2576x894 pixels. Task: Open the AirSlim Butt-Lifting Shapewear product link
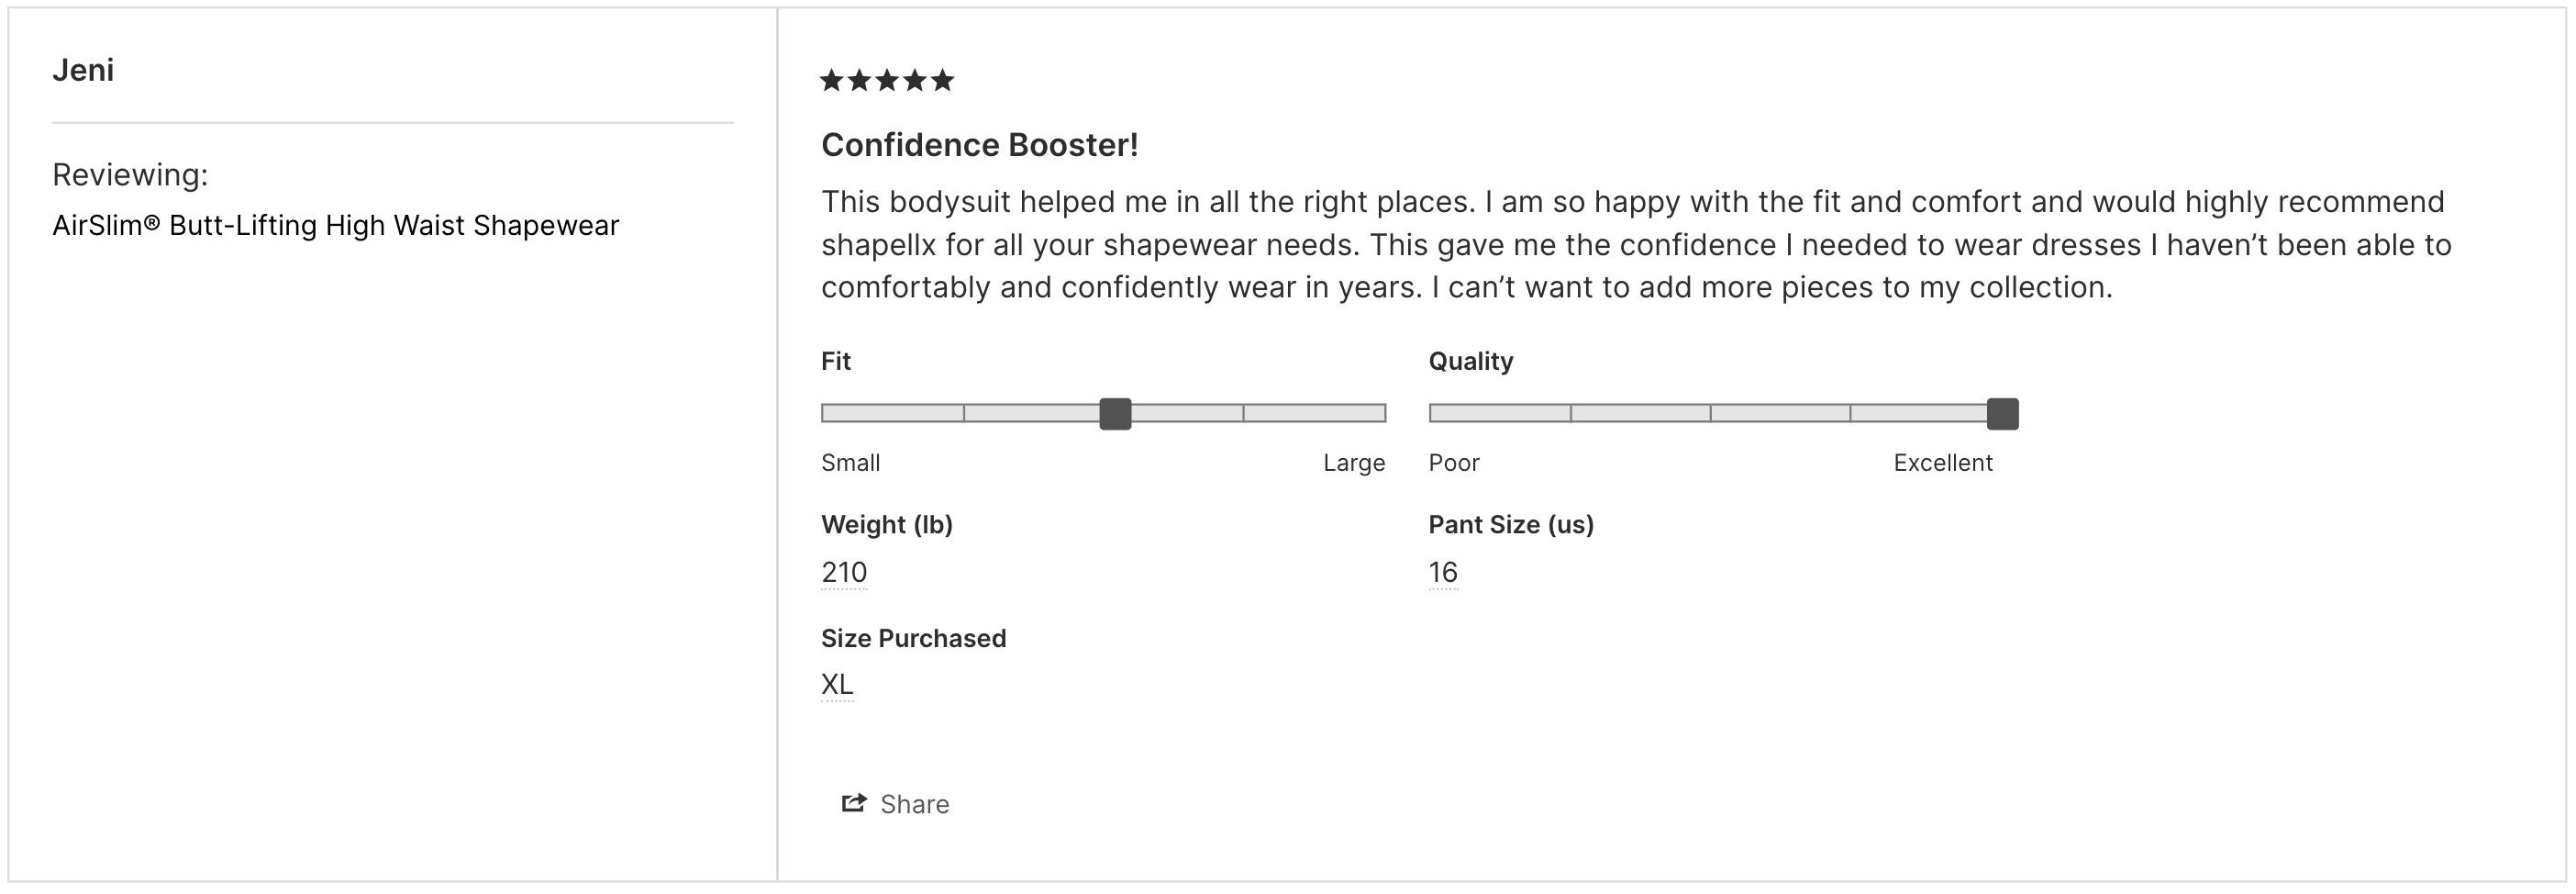(336, 225)
